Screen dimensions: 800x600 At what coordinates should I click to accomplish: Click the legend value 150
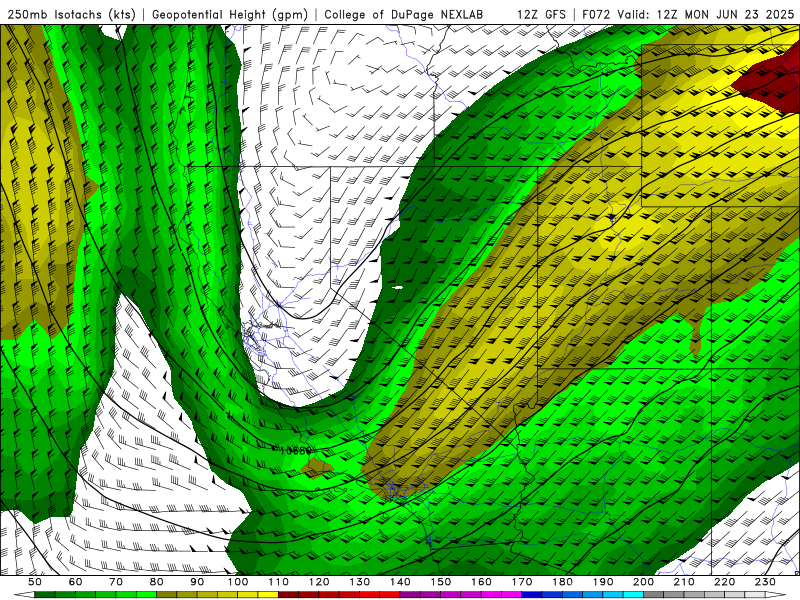441,582
